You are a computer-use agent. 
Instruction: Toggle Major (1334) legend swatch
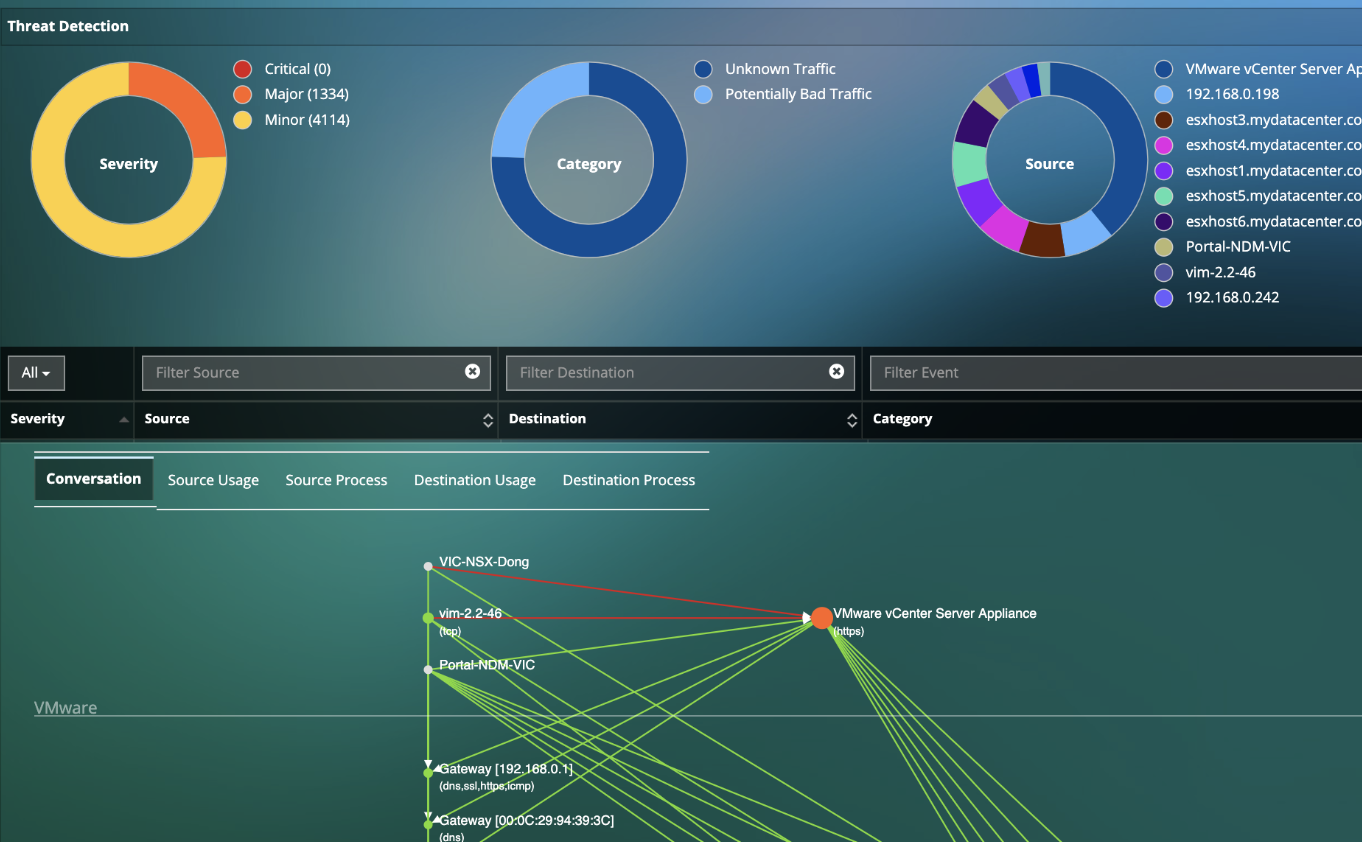pyautogui.click(x=242, y=94)
